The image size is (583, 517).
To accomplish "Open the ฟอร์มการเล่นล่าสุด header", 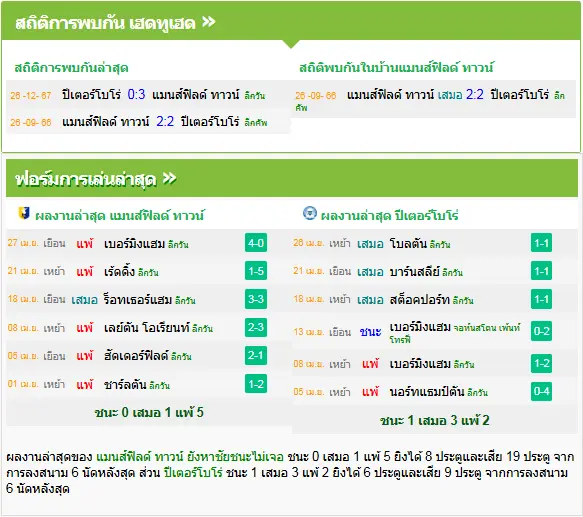I will tap(292, 178).
